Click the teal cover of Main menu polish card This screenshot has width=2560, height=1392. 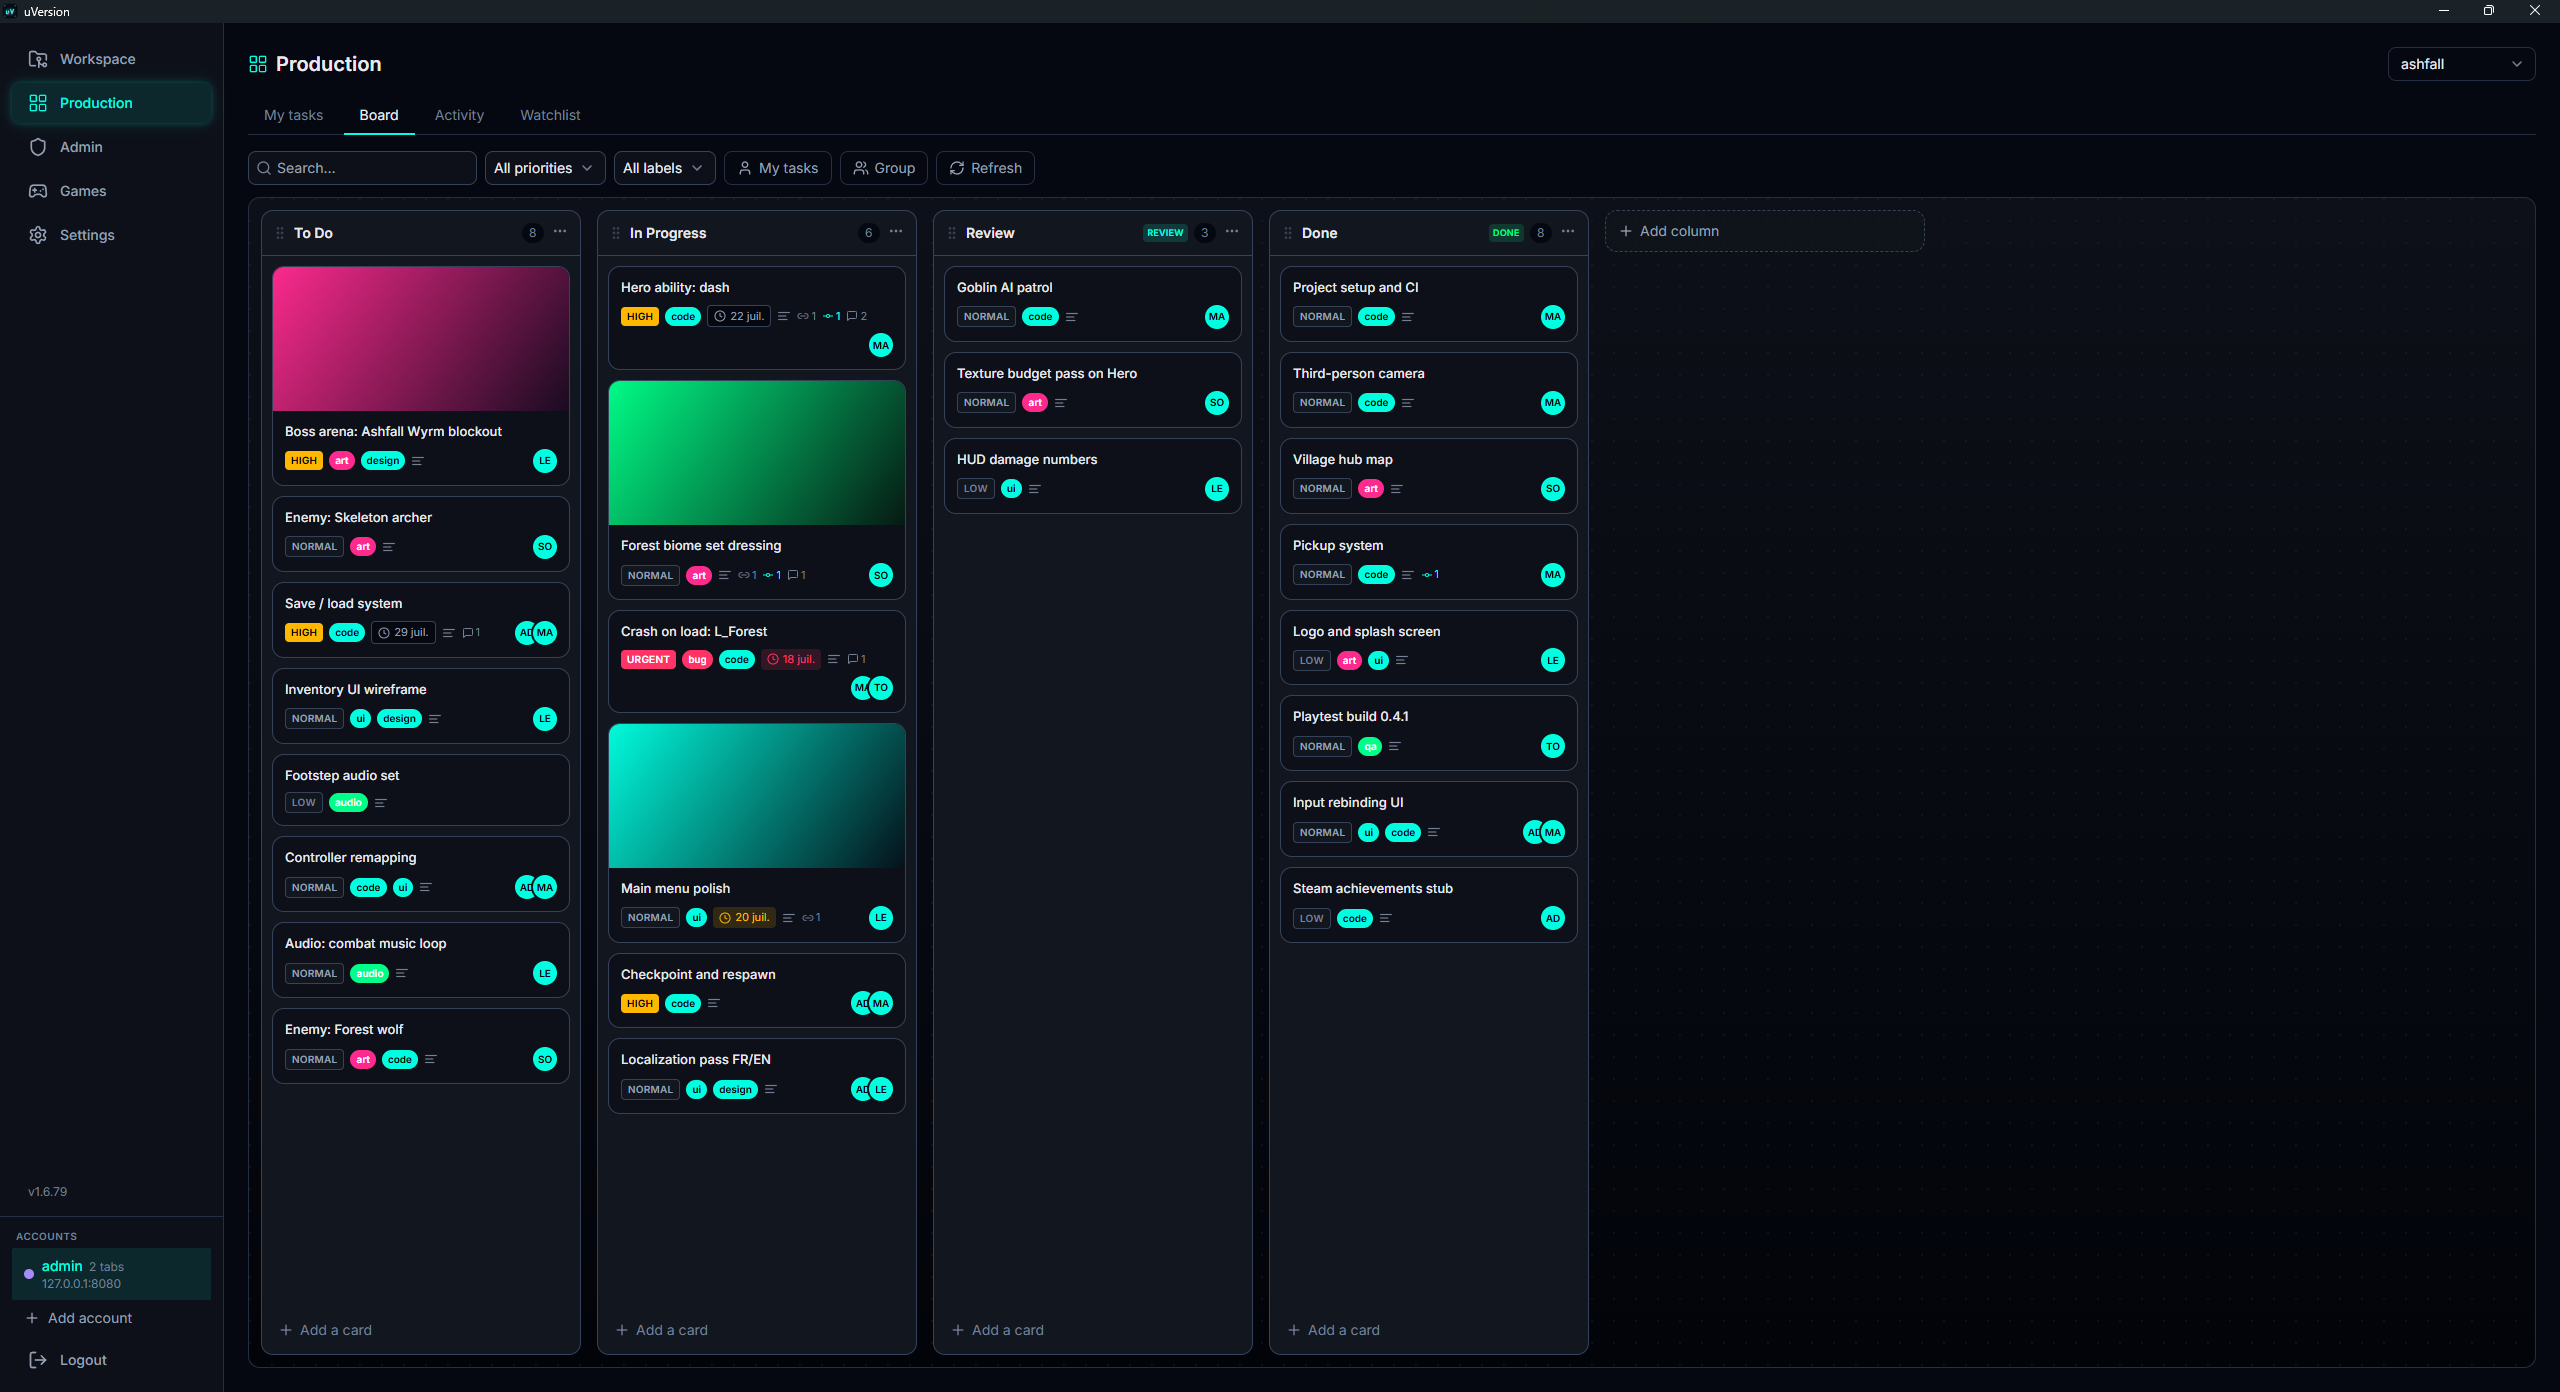[x=757, y=796]
